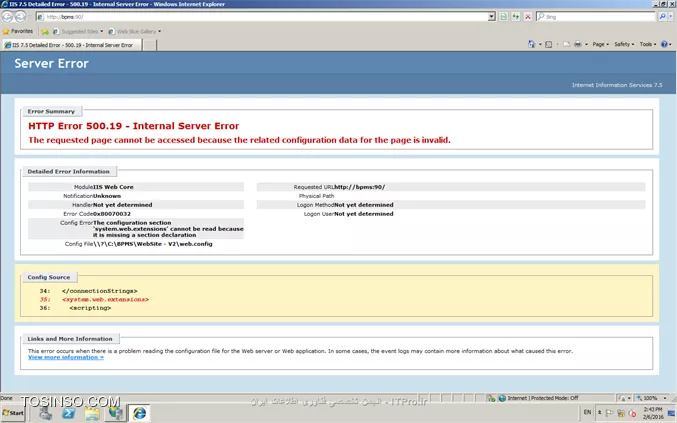677x423 pixels.
Task: Click the error code 0x80070032
Action: click(x=112, y=214)
